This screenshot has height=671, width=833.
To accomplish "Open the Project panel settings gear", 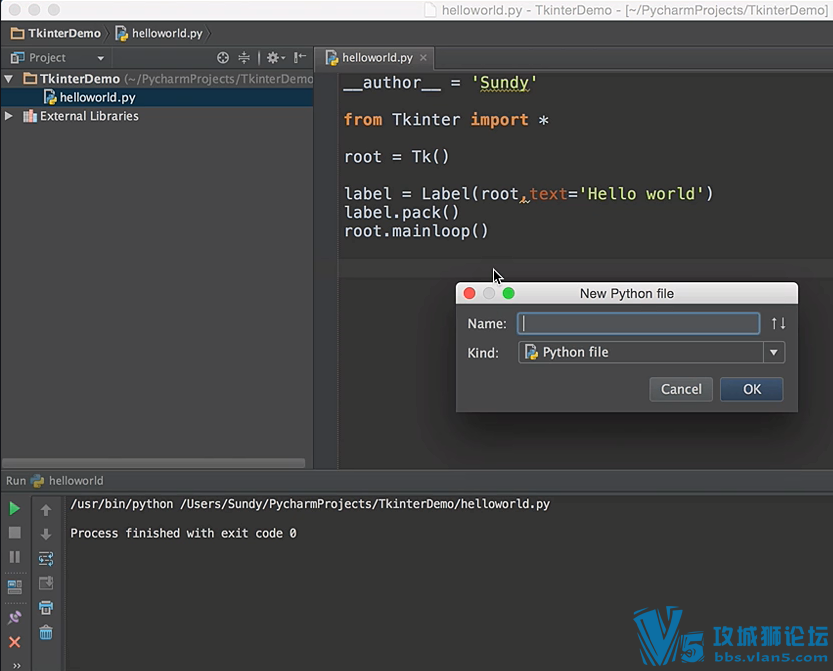I will (275, 57).
